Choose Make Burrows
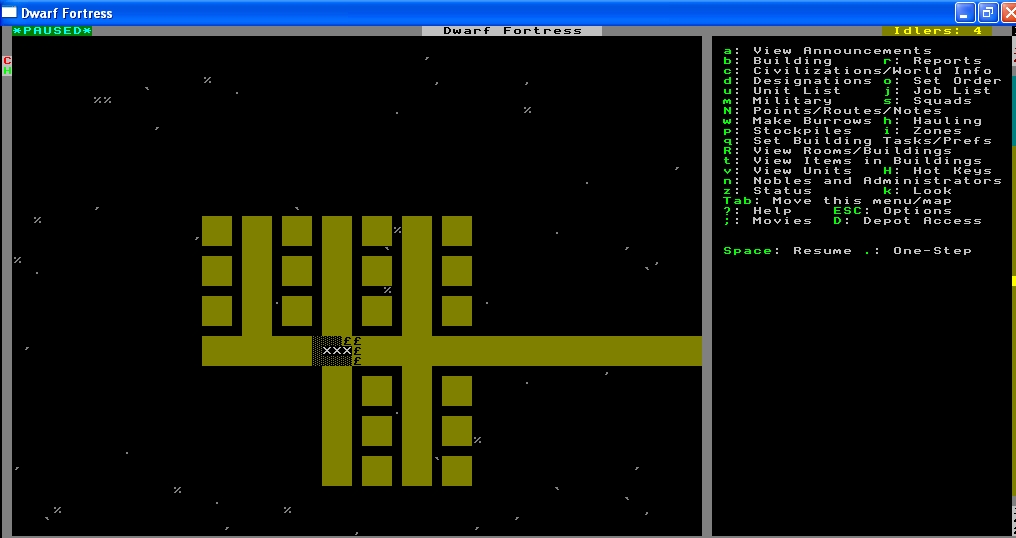This screenshot has width=1016, height=538. point(798,121)
